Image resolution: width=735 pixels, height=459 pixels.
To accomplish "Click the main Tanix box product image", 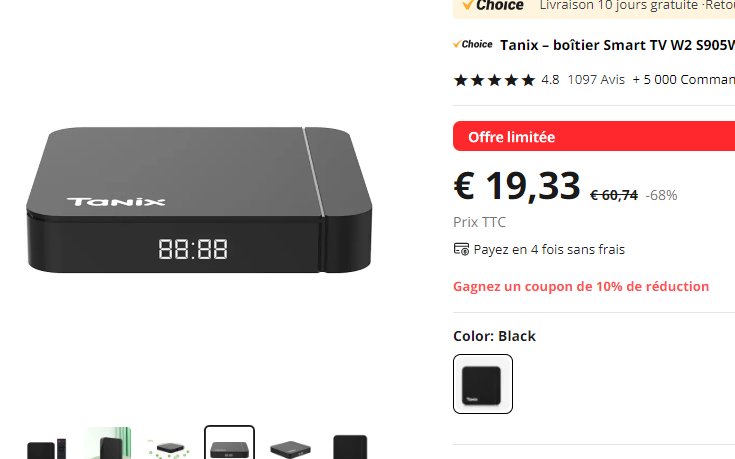I will [199, 200].
